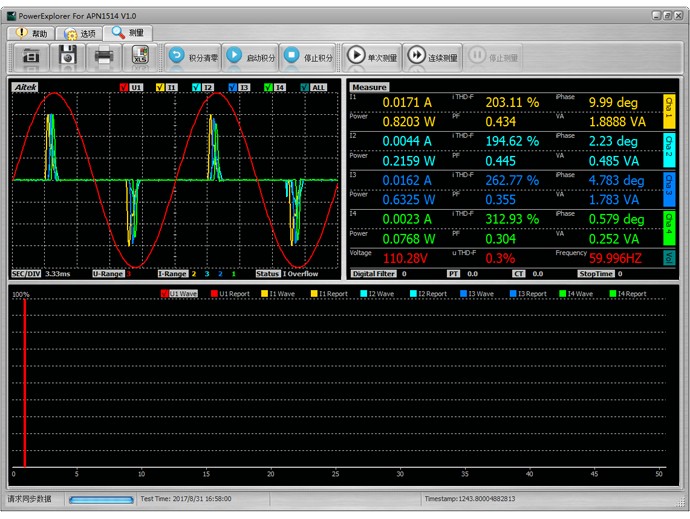Check the ALL channels checkbox

tap(305, 88)
